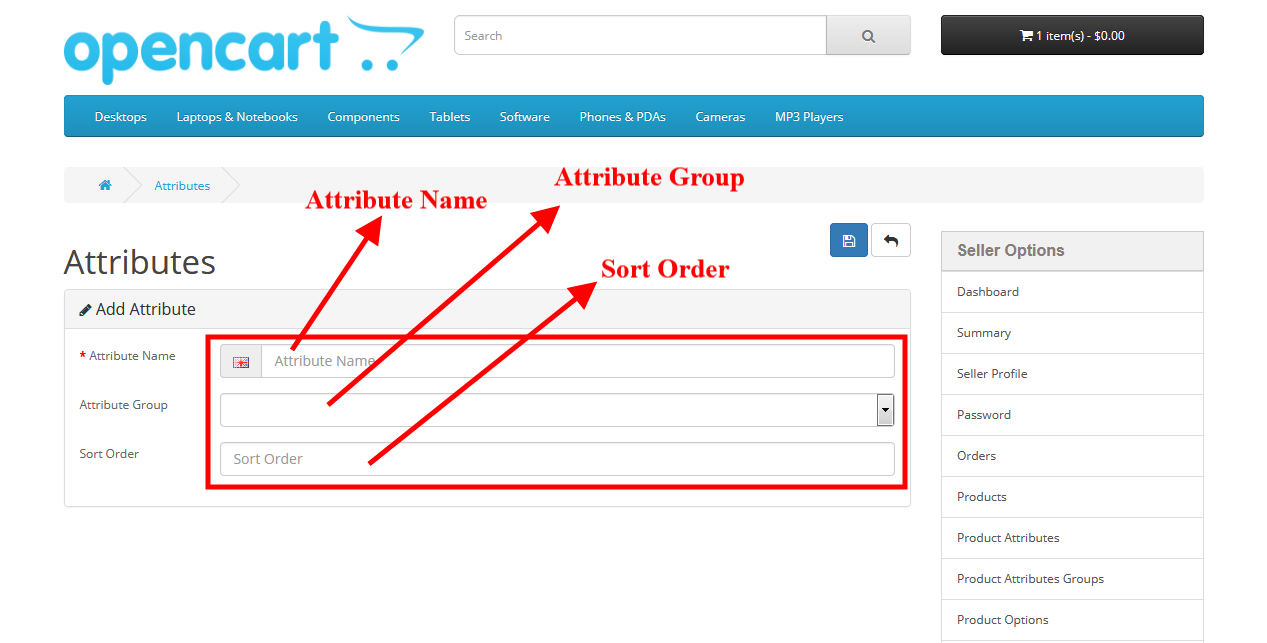This screenshot has height=643, width=1267.
Task: Open the shopping cart 1 item(s) button
Action: [x=1072, y=35]
